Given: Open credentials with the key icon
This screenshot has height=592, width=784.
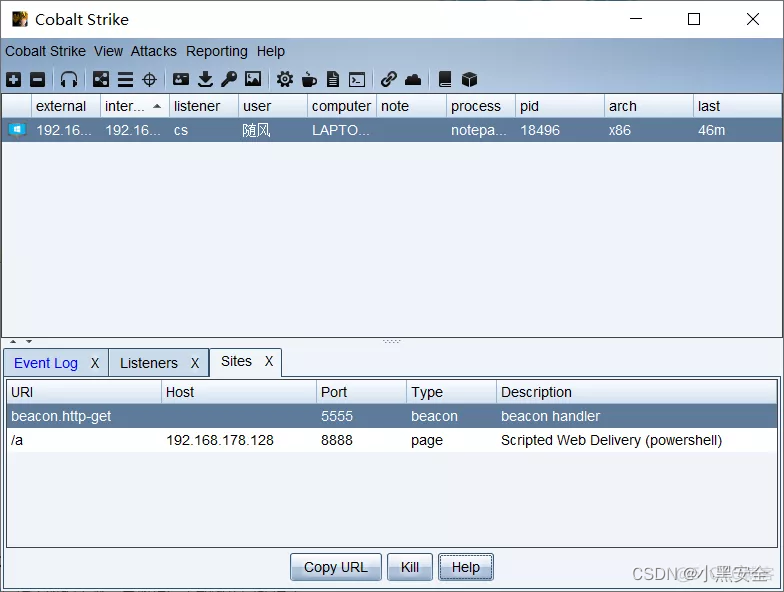Looking at the screenshot, I should pyautogui.click(x=229, y=80).
